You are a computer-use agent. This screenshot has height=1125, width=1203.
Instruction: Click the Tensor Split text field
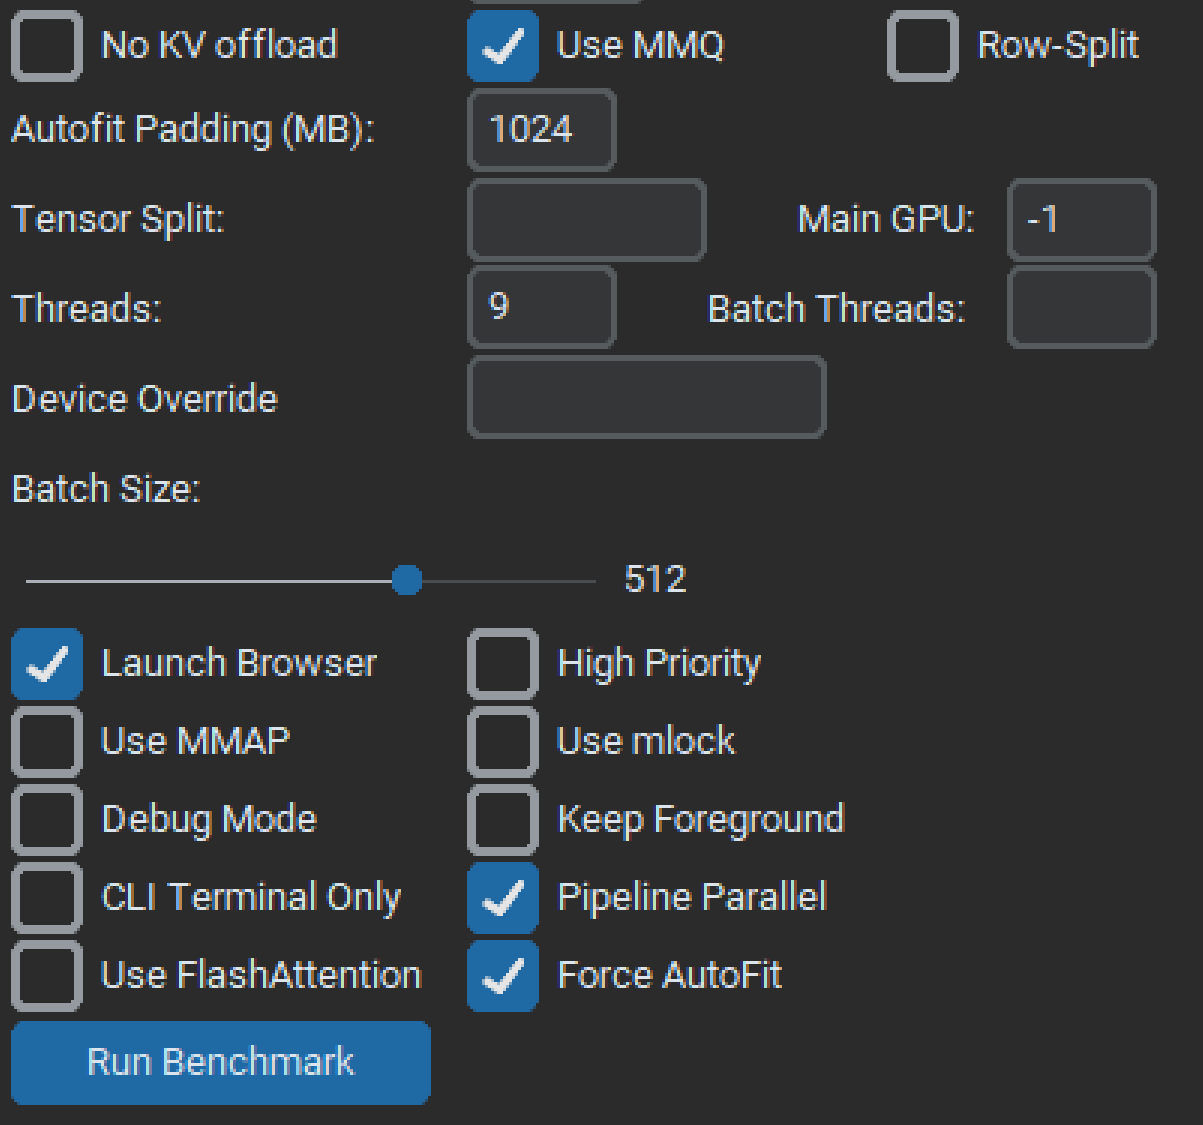[587, 220]
